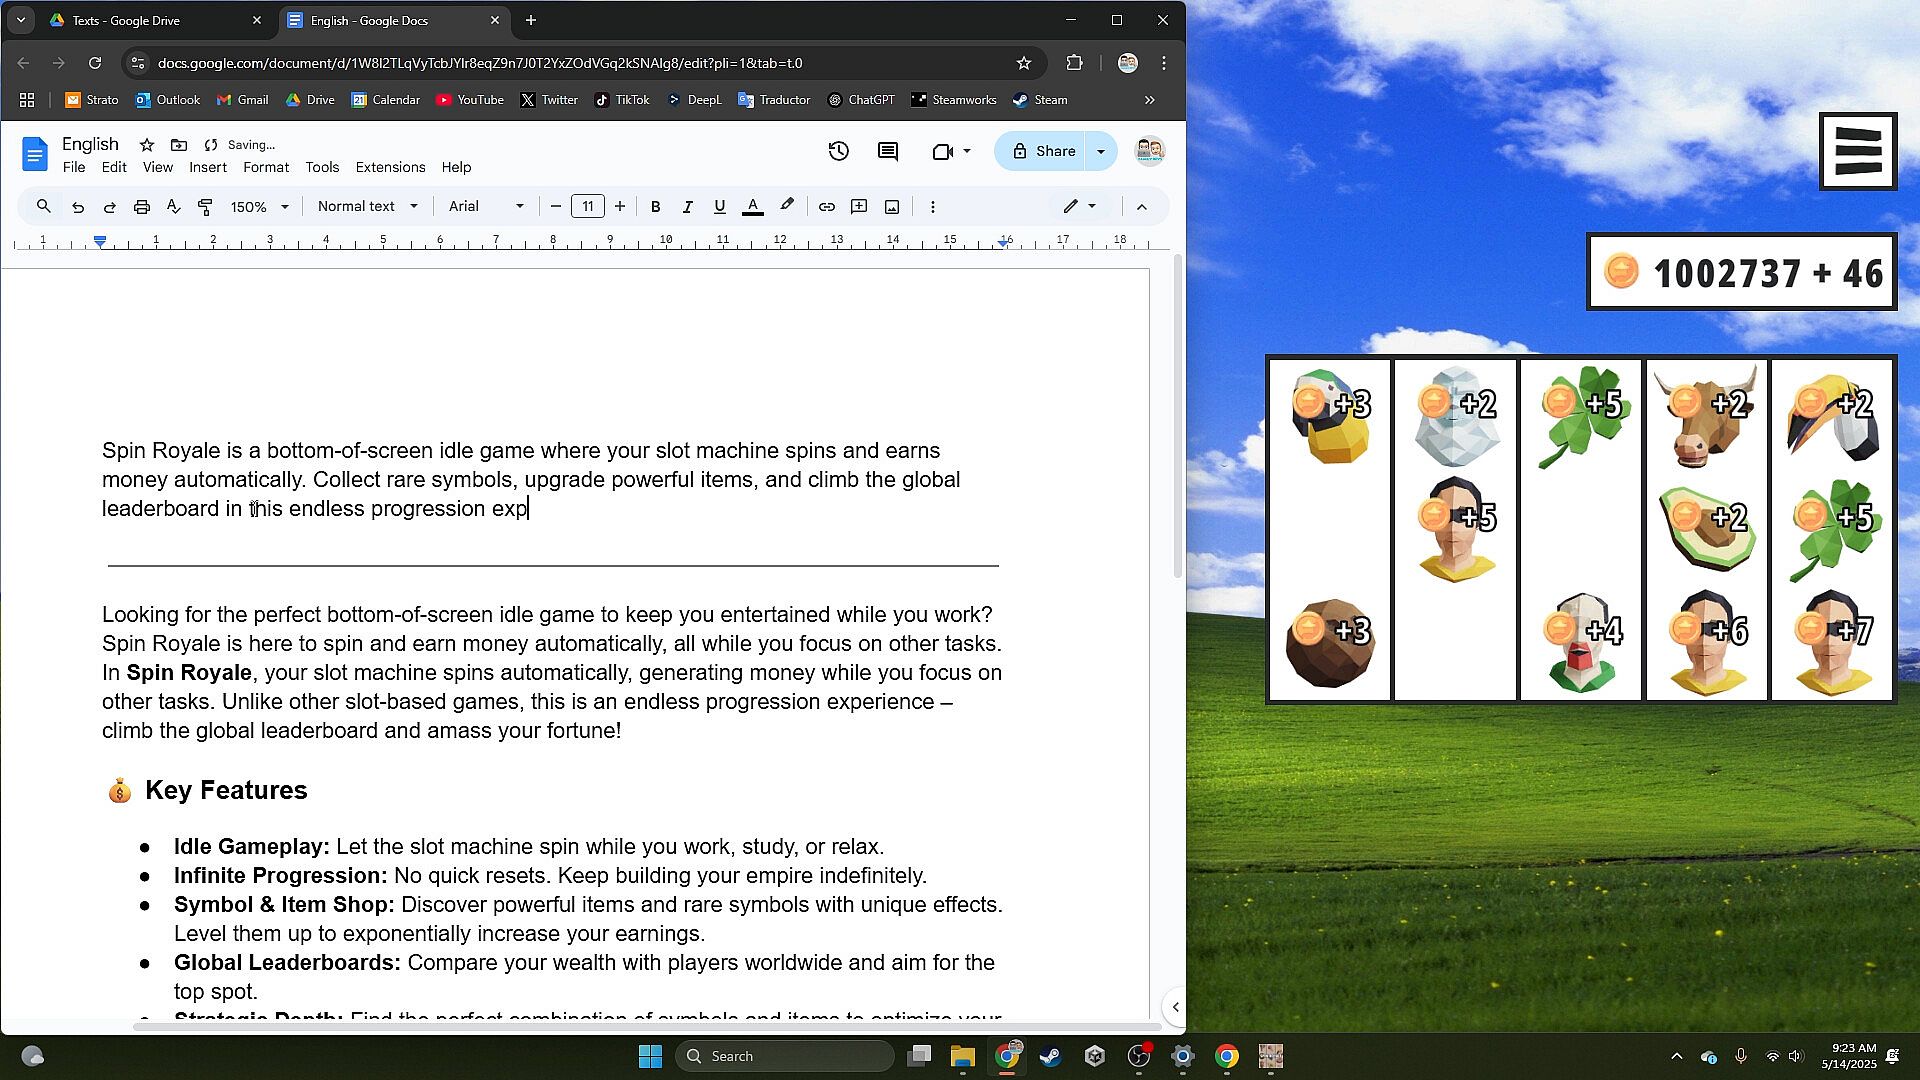Click the Share button

(x=1043, y=151)
